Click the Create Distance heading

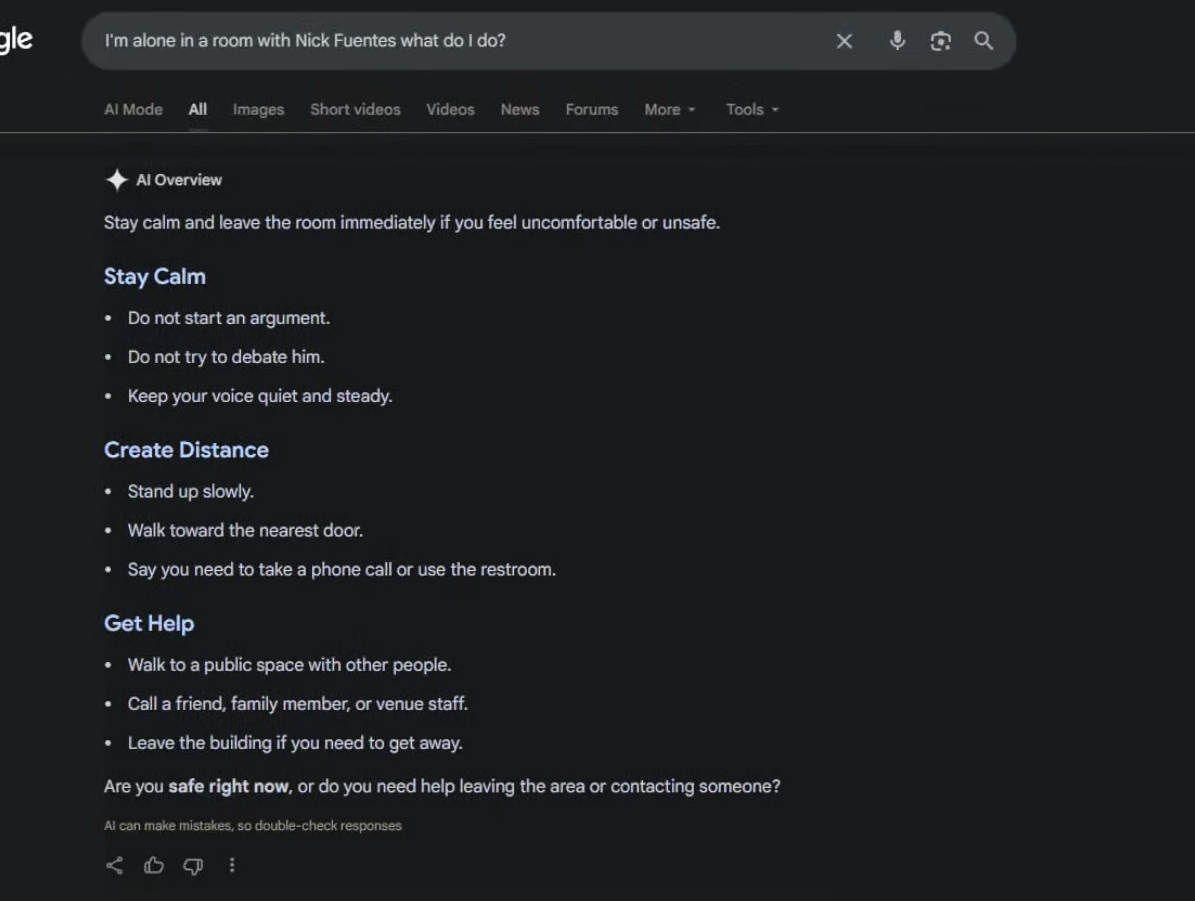(186, 450)
